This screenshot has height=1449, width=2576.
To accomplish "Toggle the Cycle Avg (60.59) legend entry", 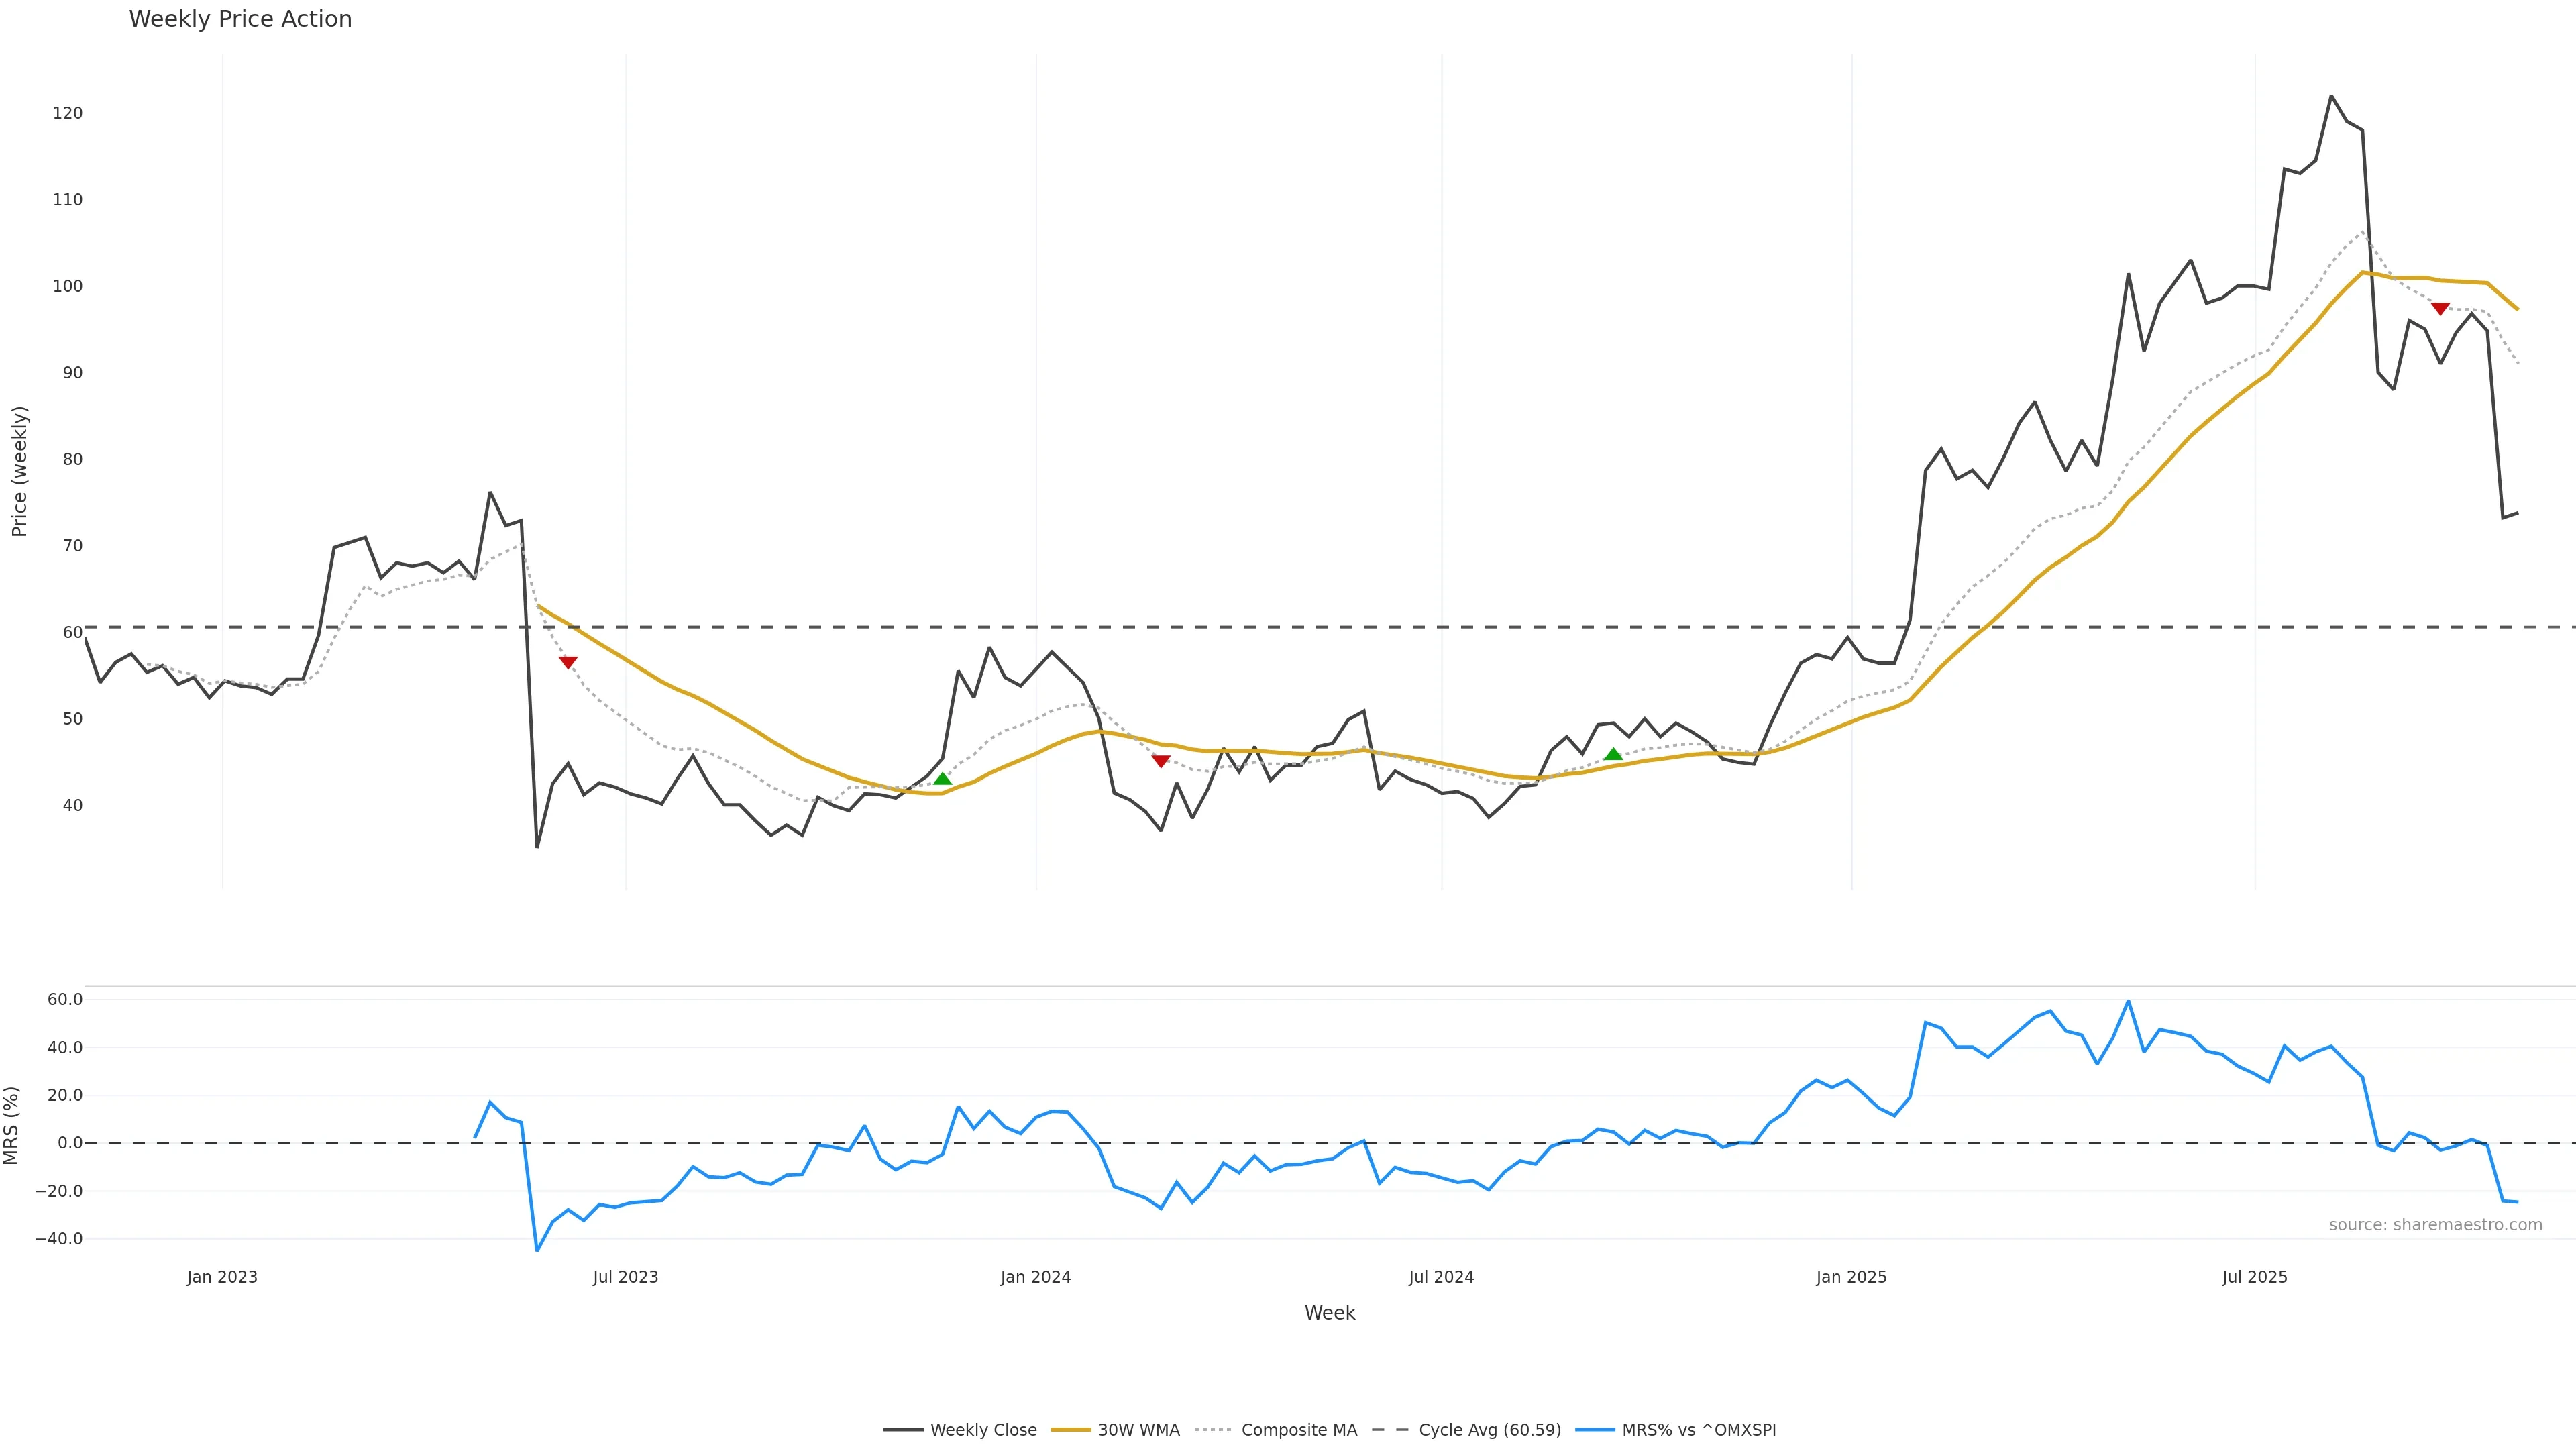I will [x=1489, y=1430].
